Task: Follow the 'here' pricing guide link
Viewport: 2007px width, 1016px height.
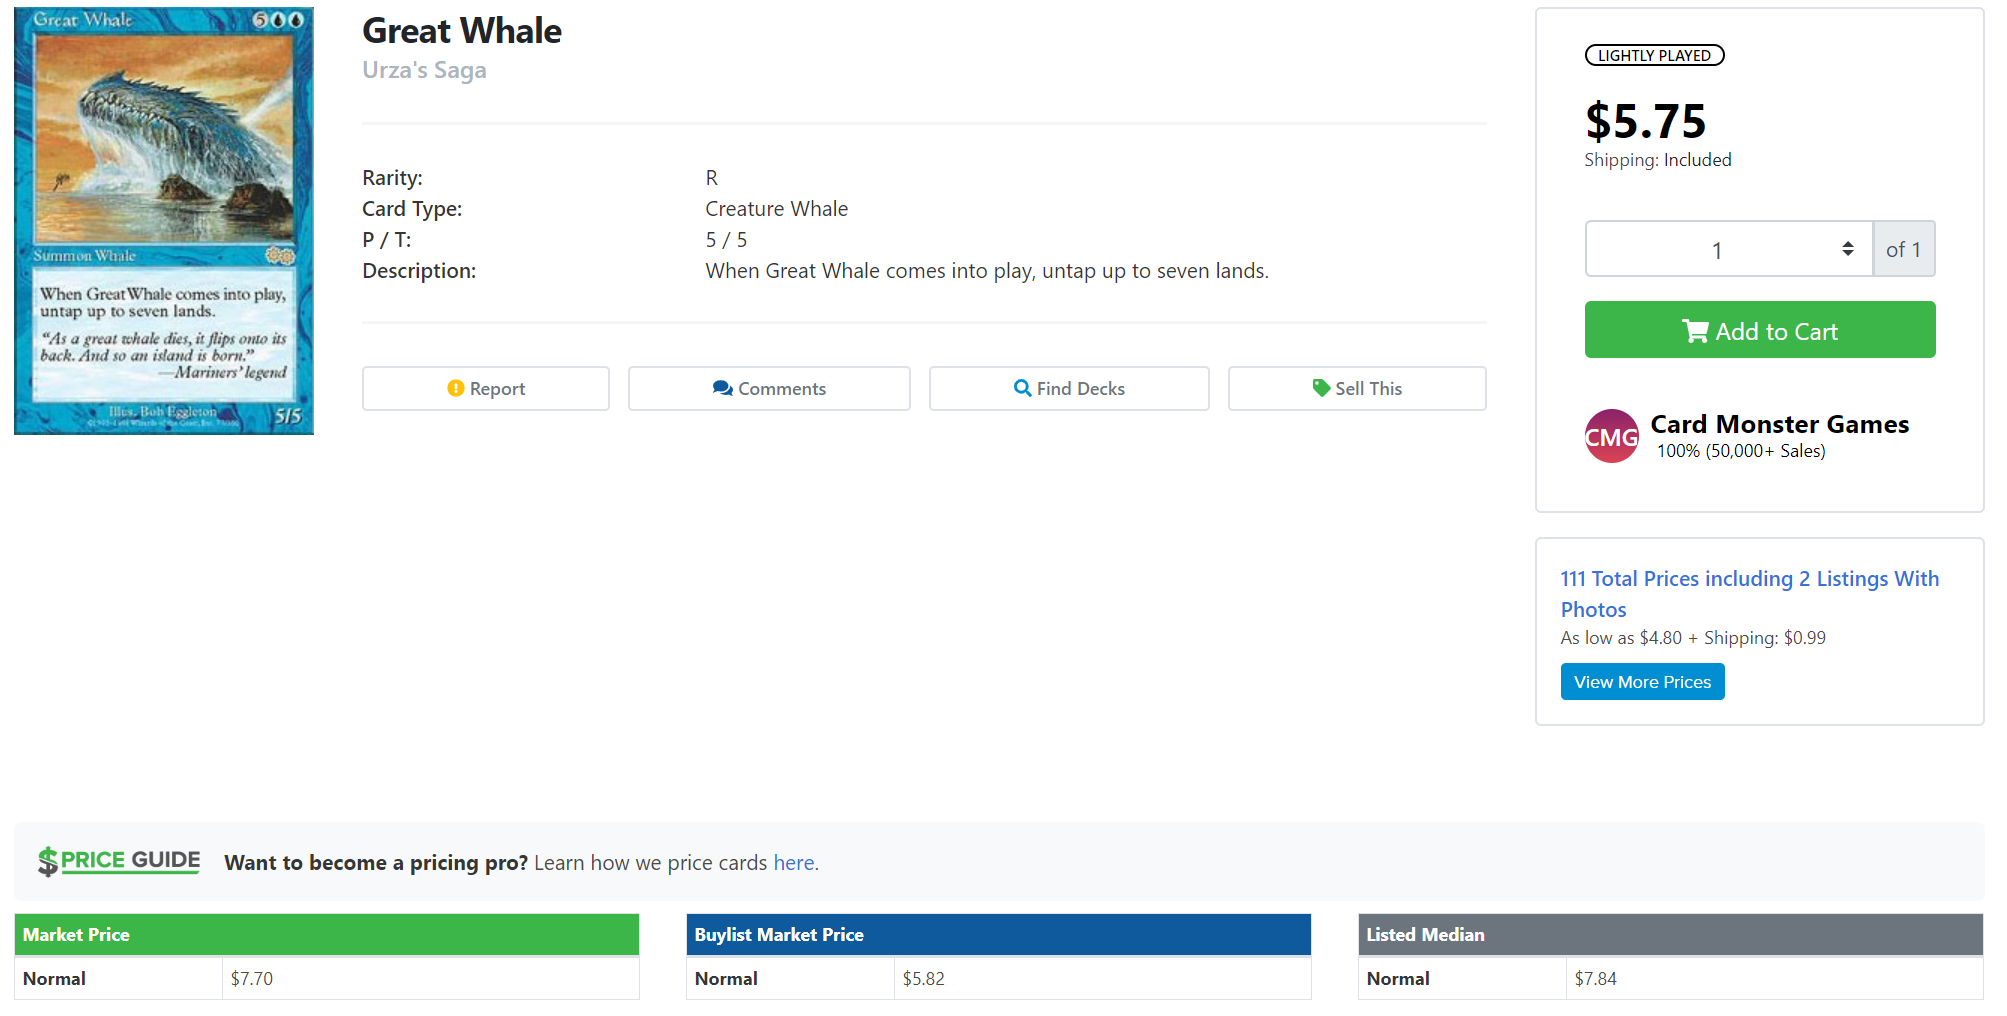Action: [x=793, y=863]
